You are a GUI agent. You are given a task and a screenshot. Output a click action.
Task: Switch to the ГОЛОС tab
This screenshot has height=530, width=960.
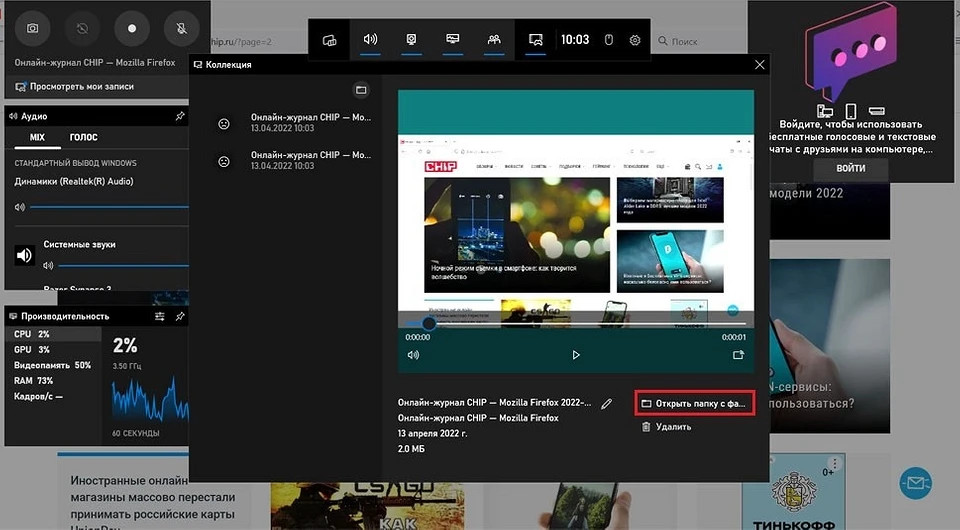click(x=83, y=137)
